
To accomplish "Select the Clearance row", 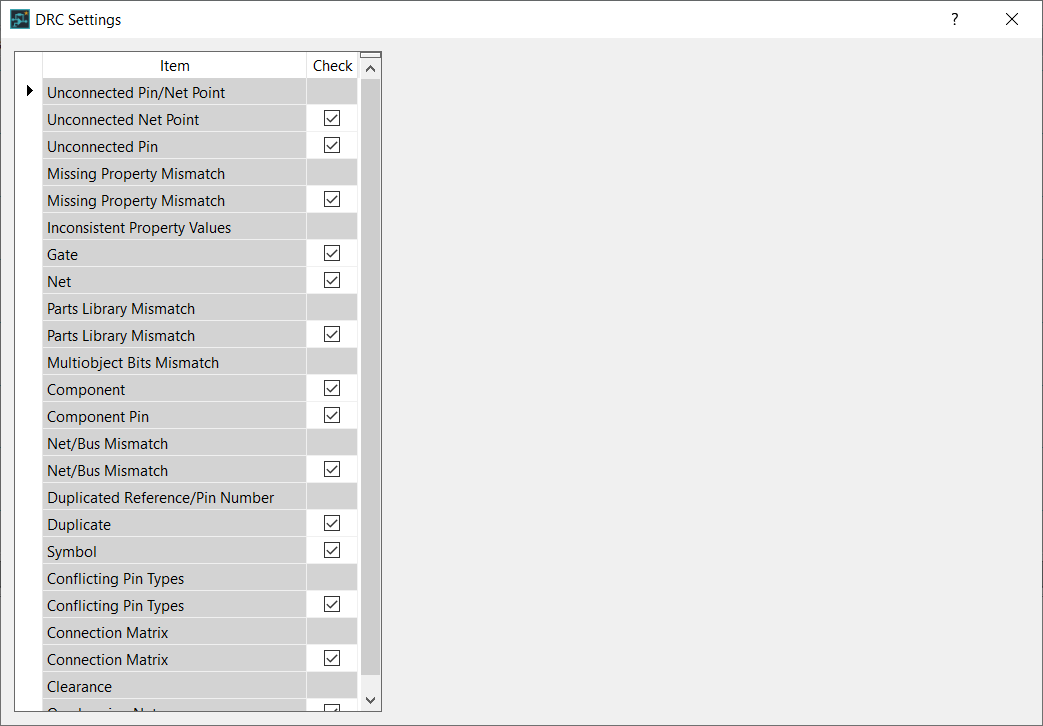I will pos(200,686).
